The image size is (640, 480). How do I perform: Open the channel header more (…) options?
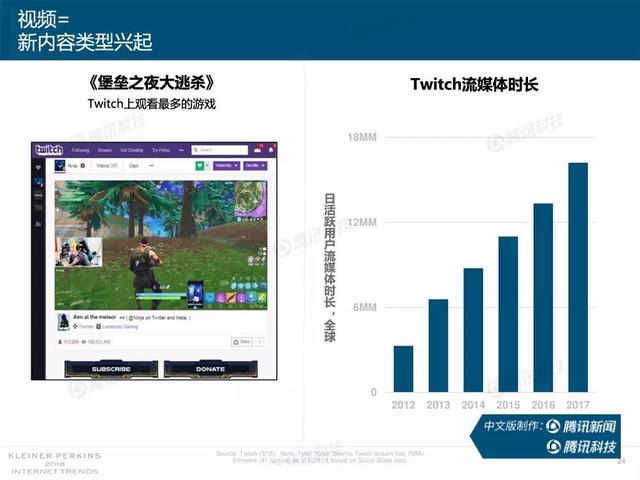(x=151, y=166)
